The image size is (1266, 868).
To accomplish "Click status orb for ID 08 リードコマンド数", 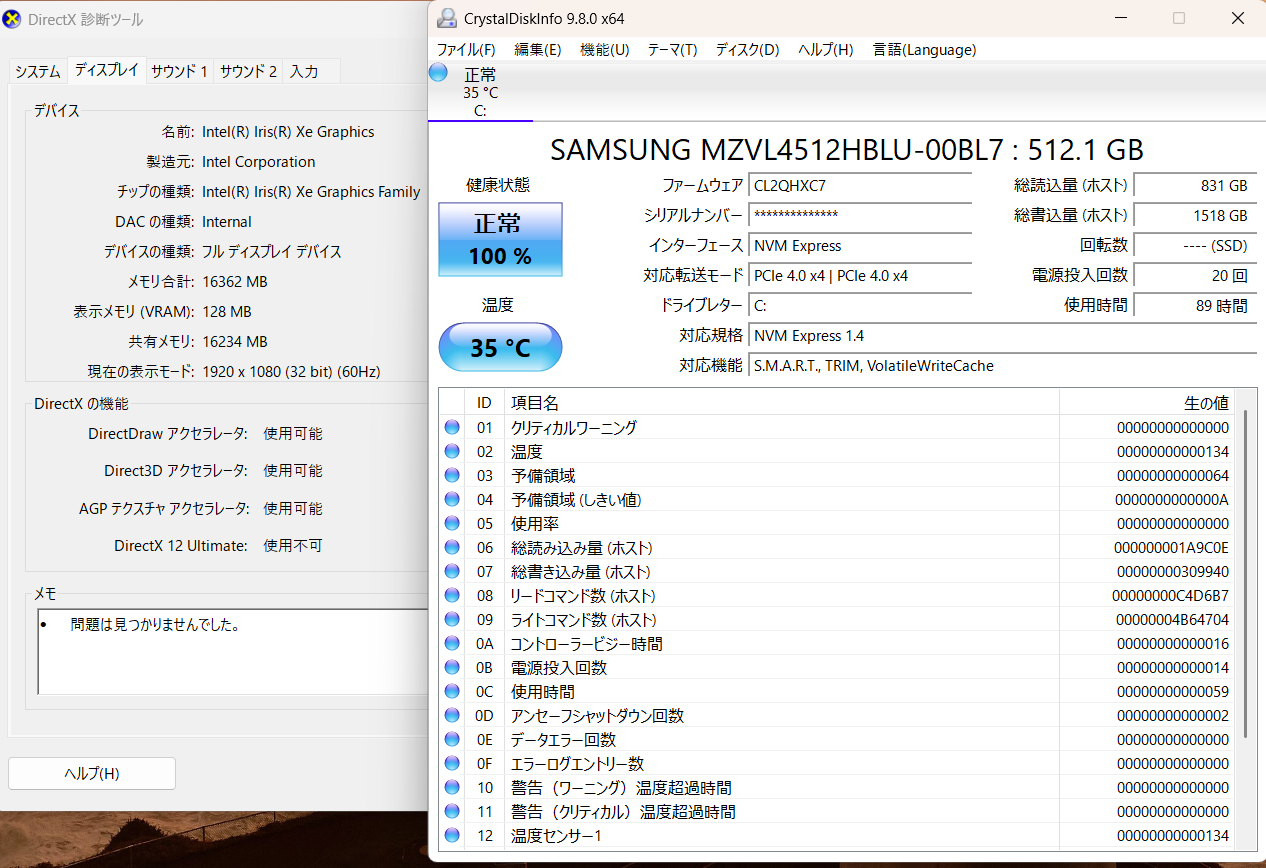I will pos(452,595).
